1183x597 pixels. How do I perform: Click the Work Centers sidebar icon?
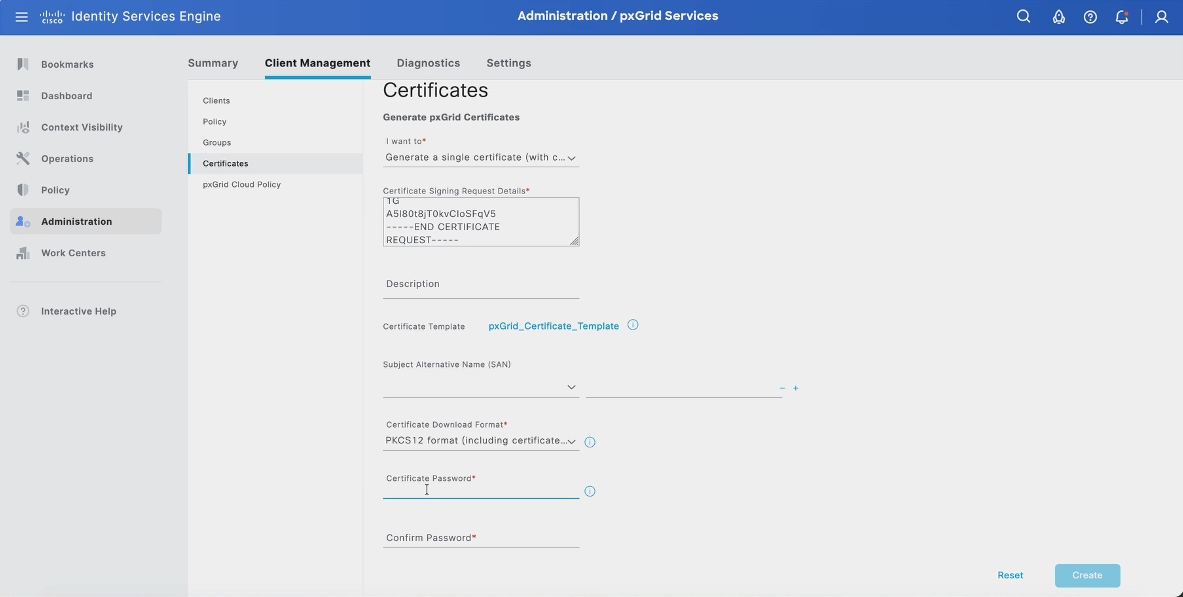pyautogui.click(x=23, y=253)
